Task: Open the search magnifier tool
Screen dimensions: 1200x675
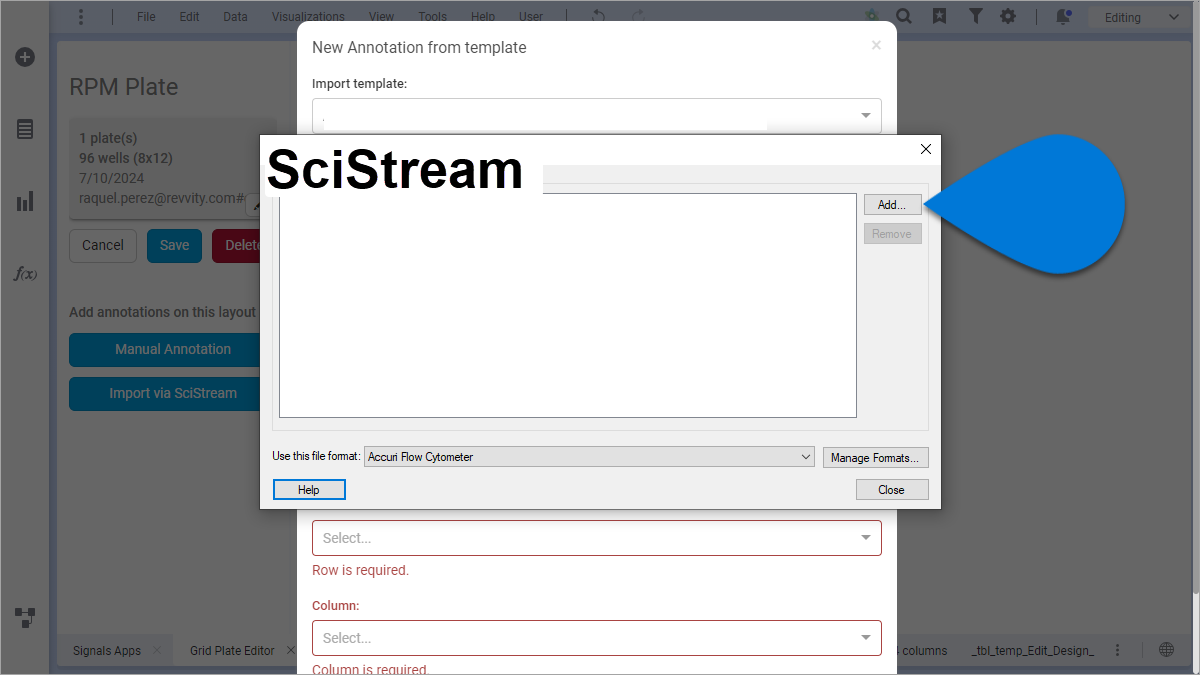Action: tap(904, 17)
